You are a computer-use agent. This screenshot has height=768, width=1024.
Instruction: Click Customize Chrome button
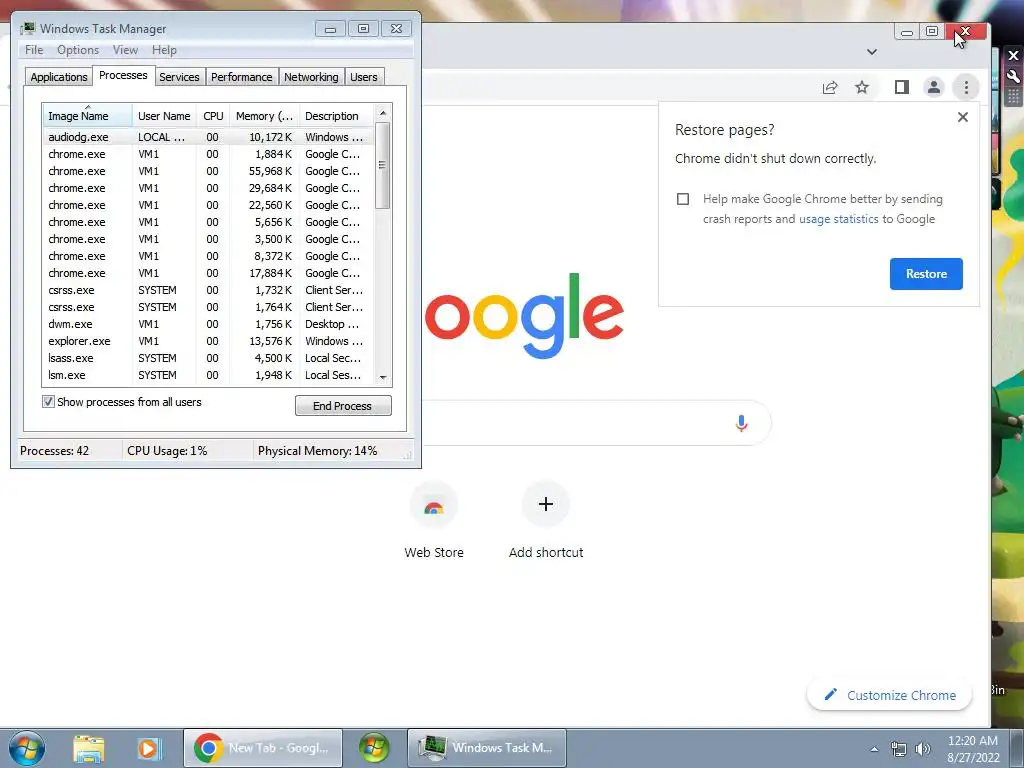(889, 695)
